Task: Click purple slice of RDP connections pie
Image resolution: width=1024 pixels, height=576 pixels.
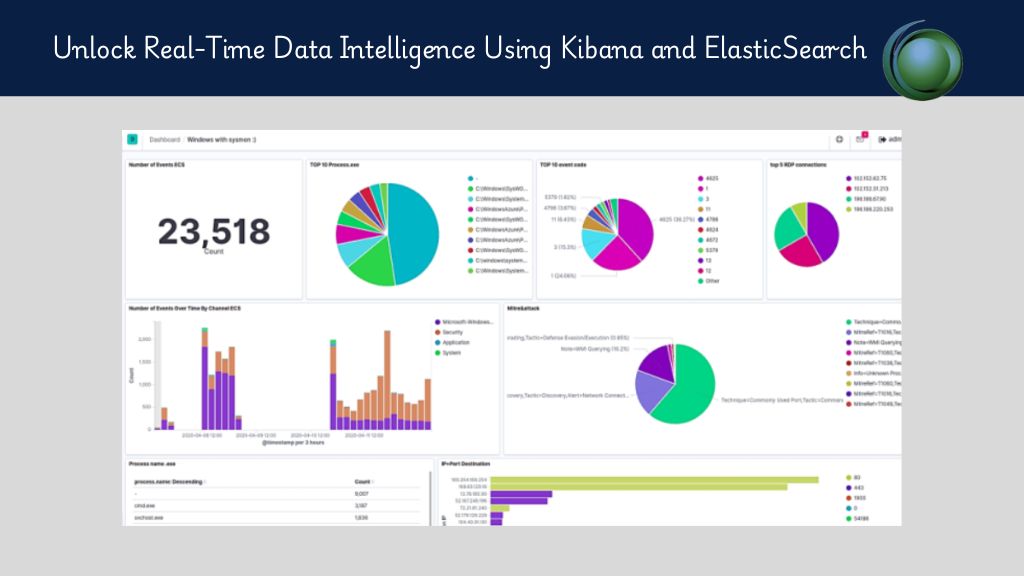Action: click(824, 229)
